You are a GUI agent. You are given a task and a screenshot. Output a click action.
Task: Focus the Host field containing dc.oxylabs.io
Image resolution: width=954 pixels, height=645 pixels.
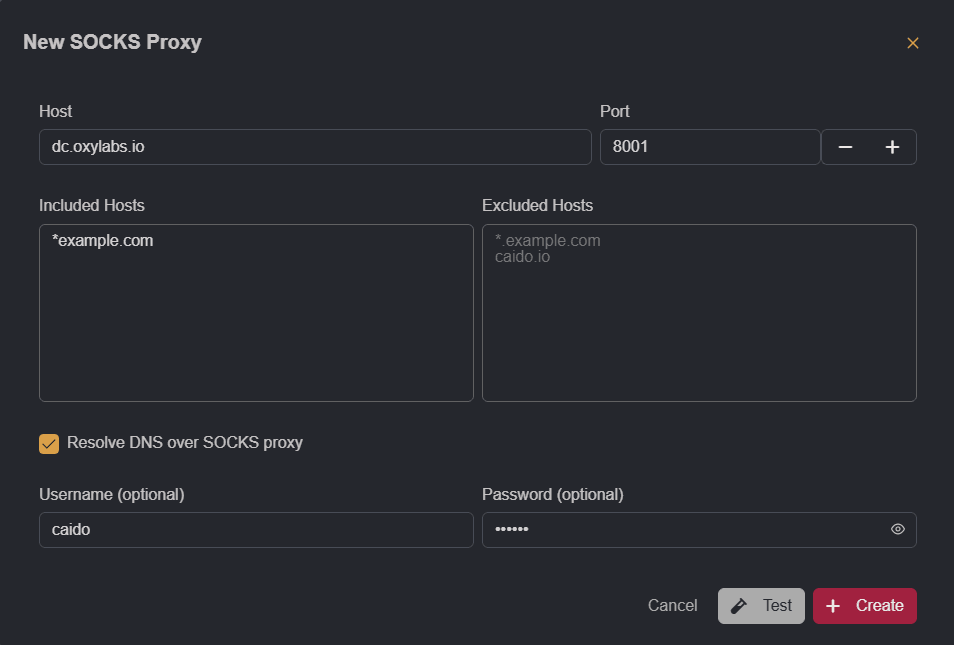[x=315, y=146]
